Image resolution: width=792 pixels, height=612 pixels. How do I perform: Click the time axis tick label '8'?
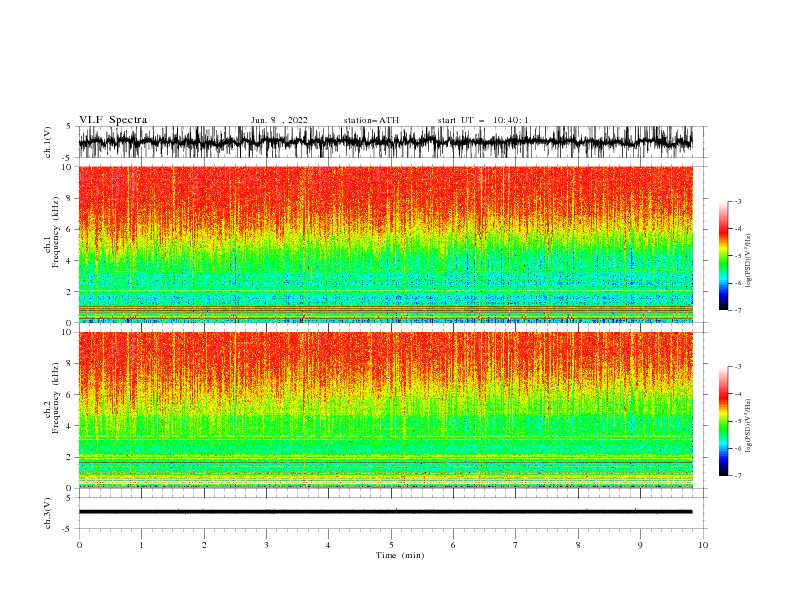(578, 545)
